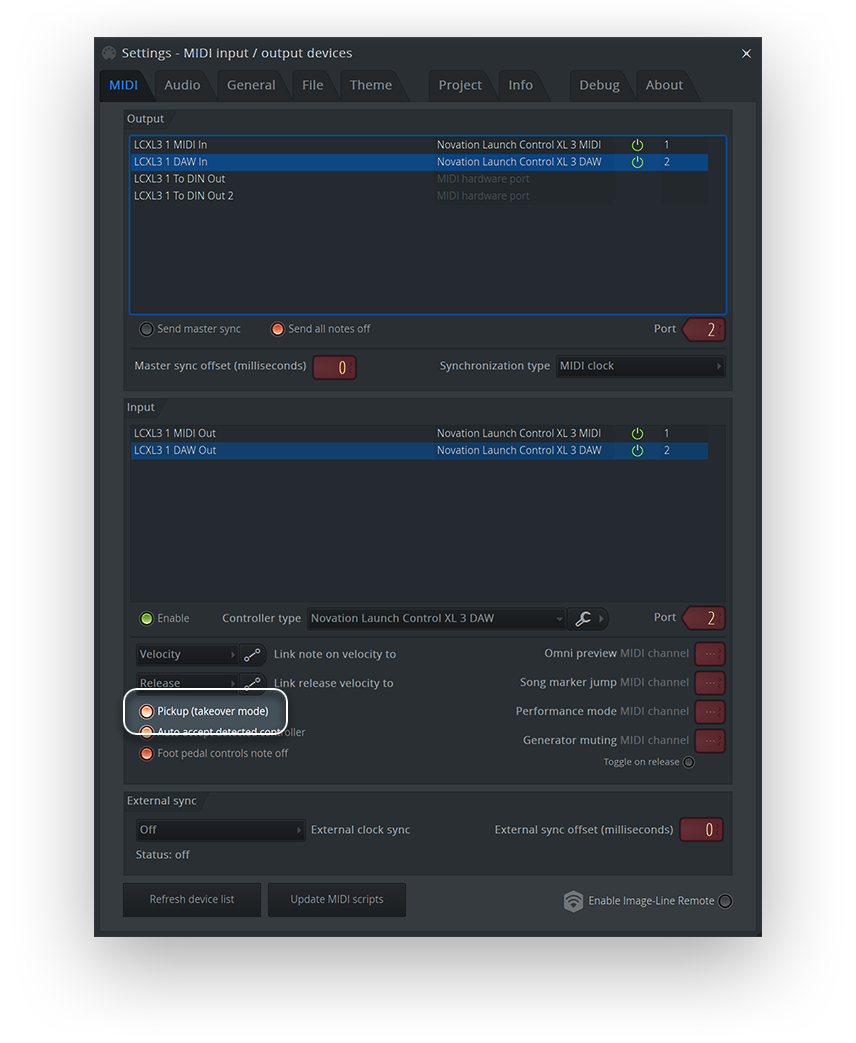856x1043 pixels.
Task: Switch to the Info tab
Action: click(x=520, y=85)
